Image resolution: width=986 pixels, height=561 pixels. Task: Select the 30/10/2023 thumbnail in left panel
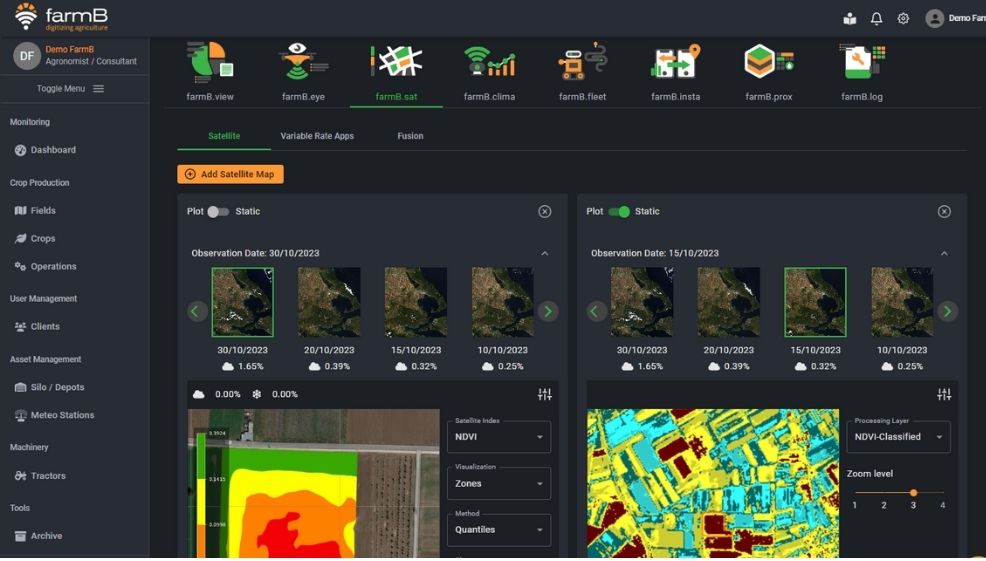[242, 302]
